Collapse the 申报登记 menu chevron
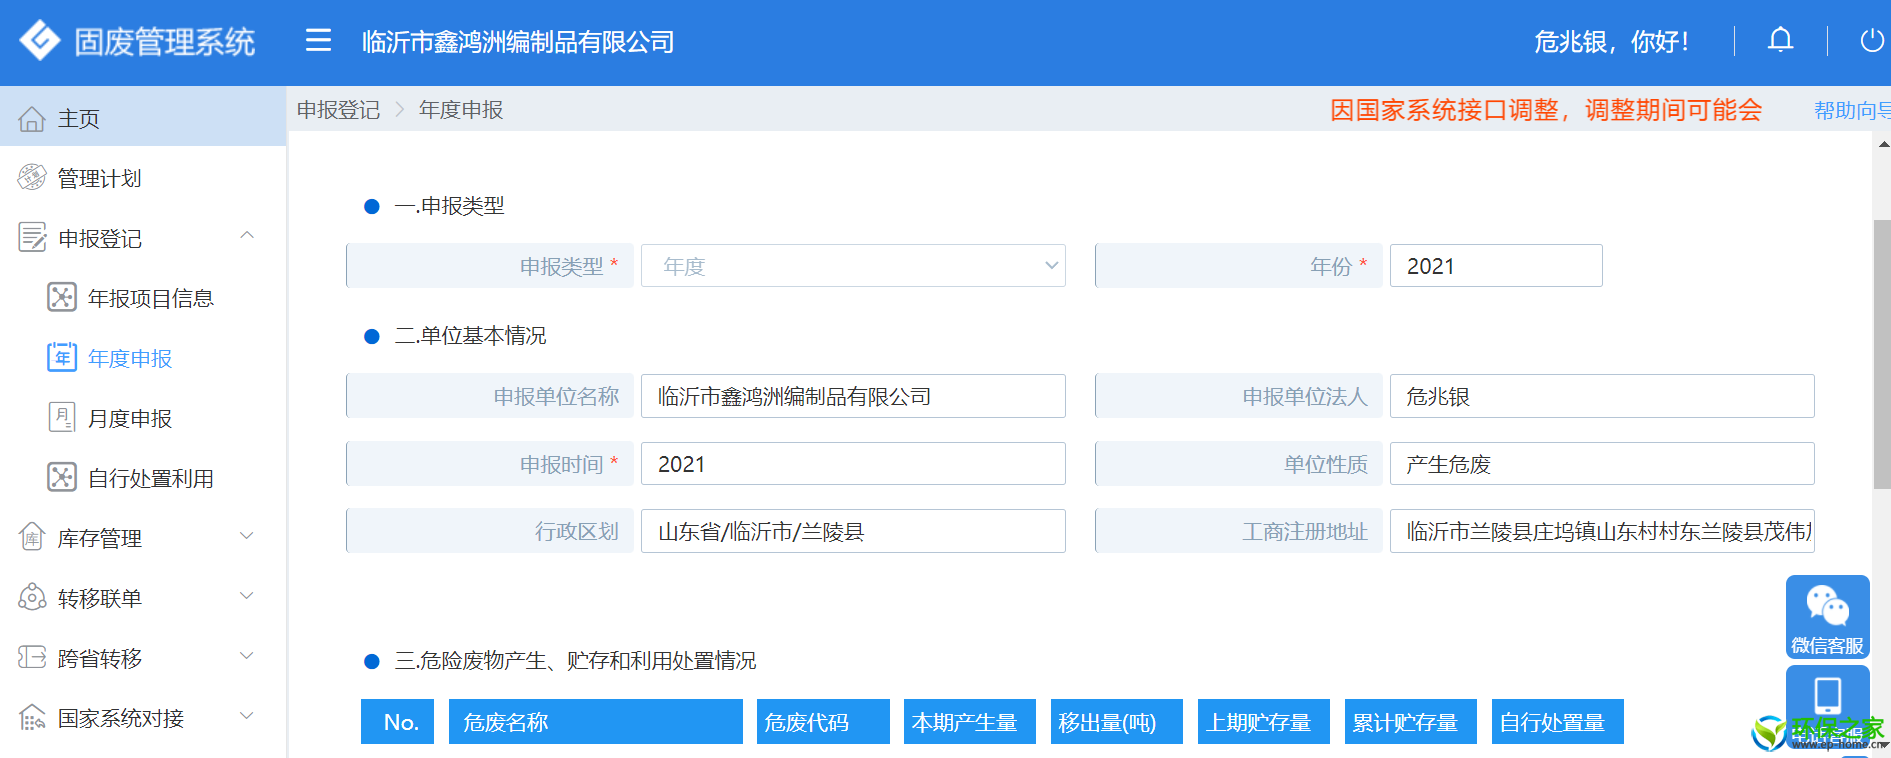 [x=247, y=236]
